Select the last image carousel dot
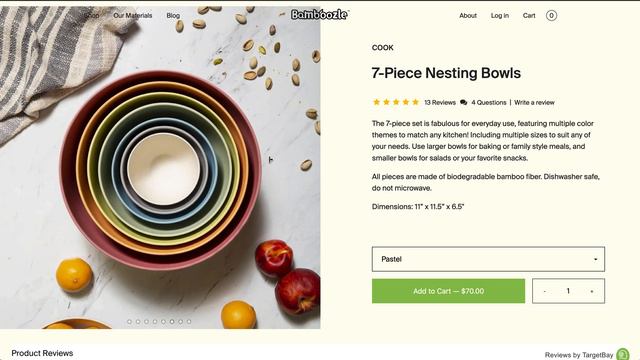This screenshot has height=360, width=640. (189, 322)
